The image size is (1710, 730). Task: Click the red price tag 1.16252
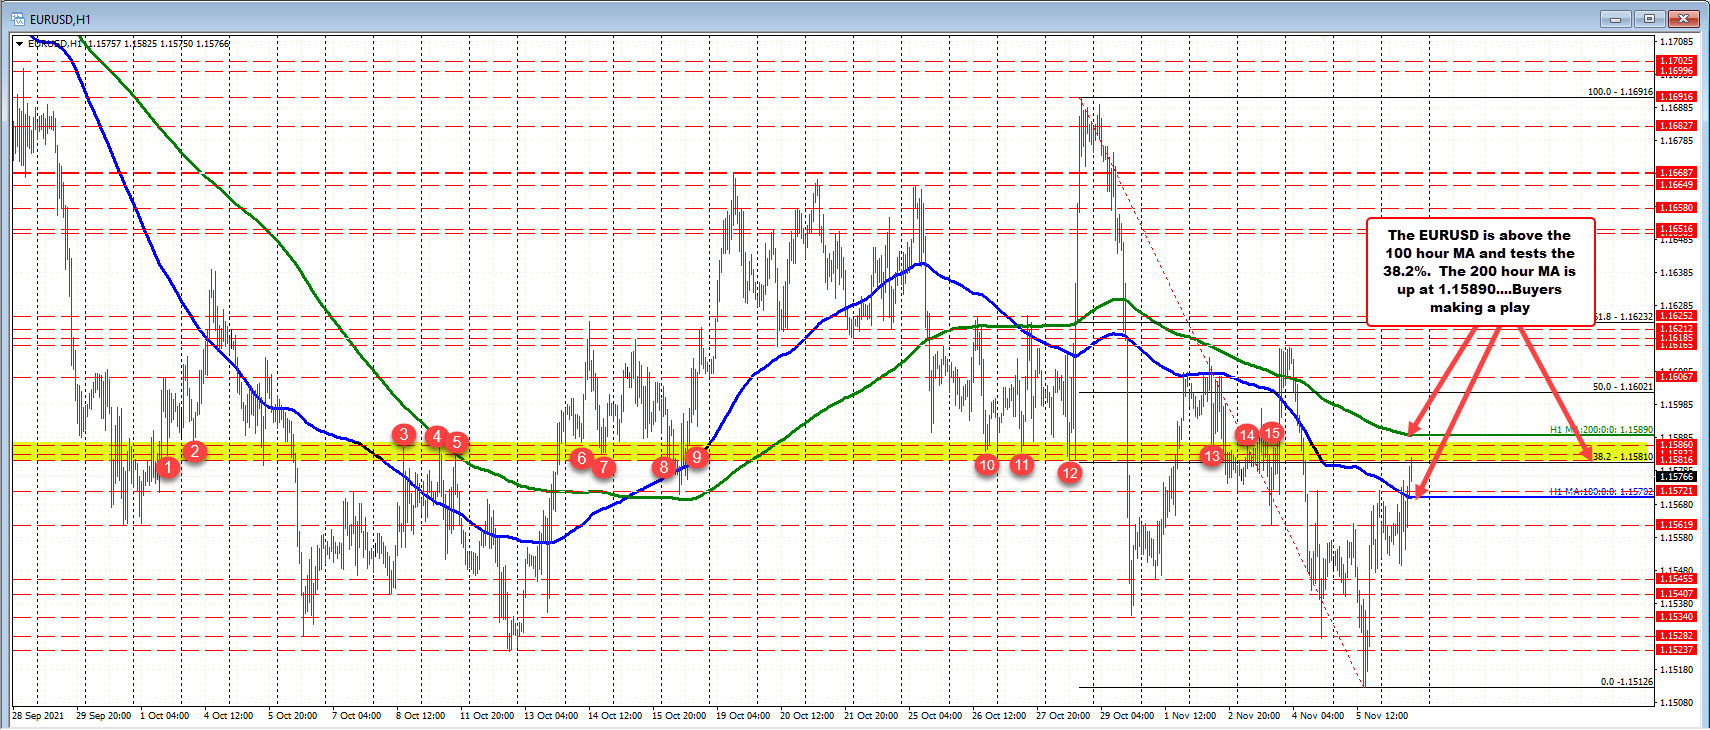click(1677, 316)
